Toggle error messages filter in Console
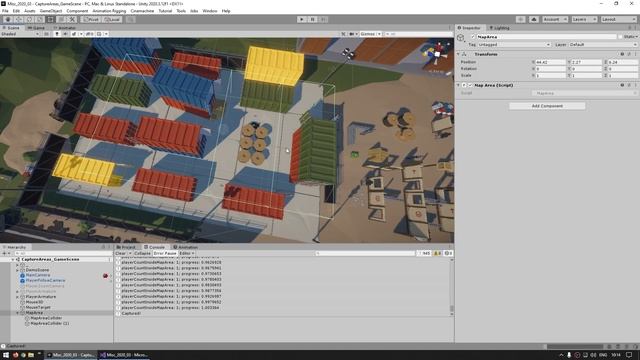Image resolution: width=640 pixels, height=360 pixels. [448, 253]
